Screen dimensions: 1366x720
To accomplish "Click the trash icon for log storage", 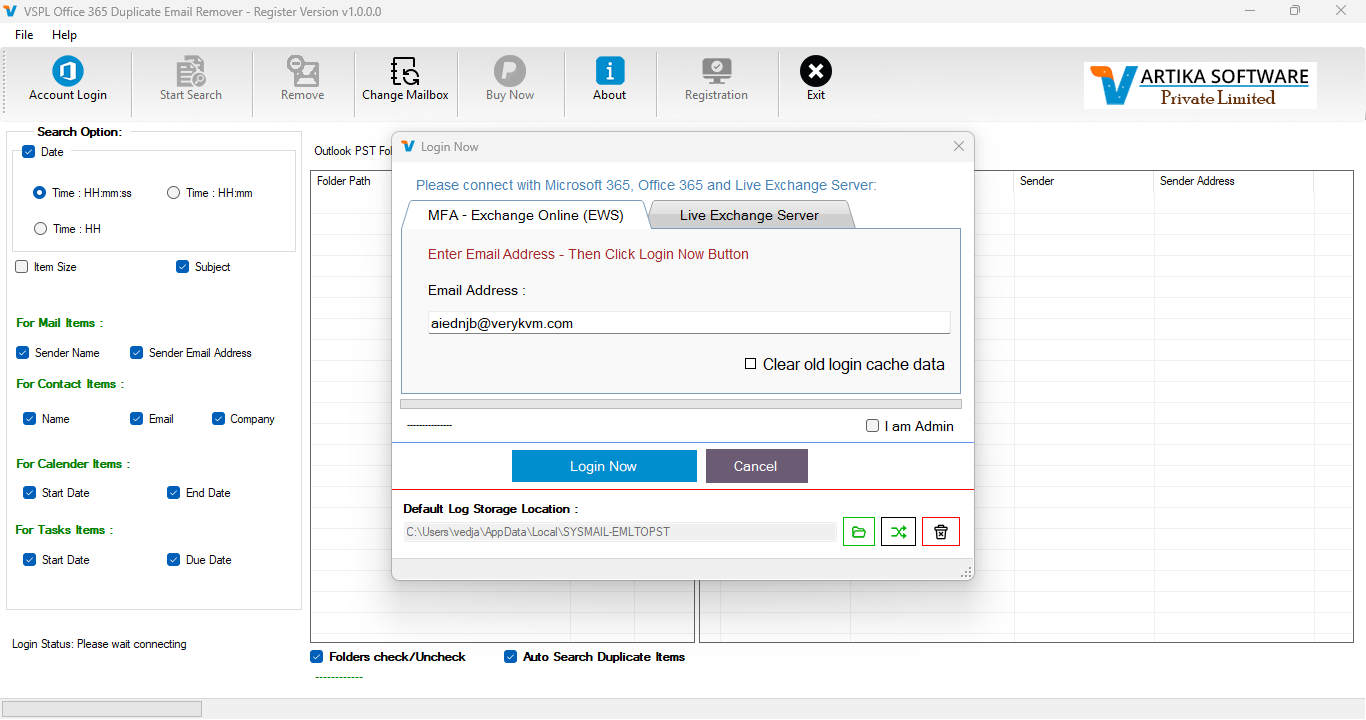I will 941,532.
